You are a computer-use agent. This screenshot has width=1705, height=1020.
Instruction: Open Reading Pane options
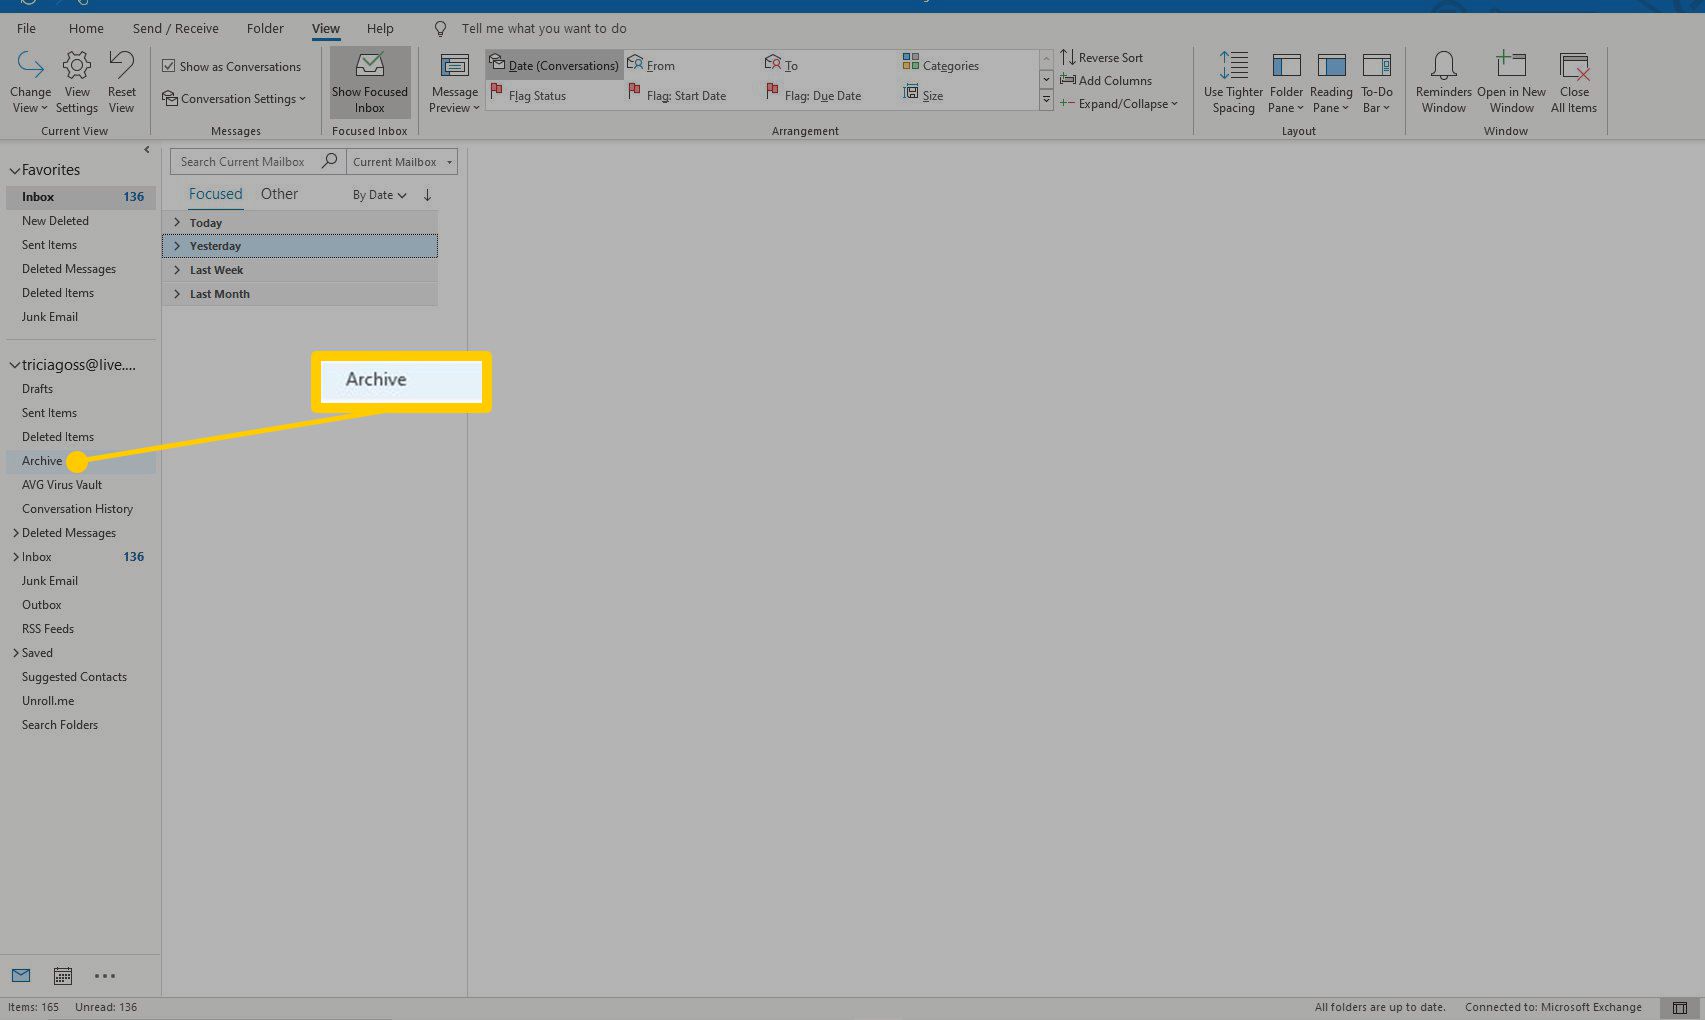(x=1331, y=82)
